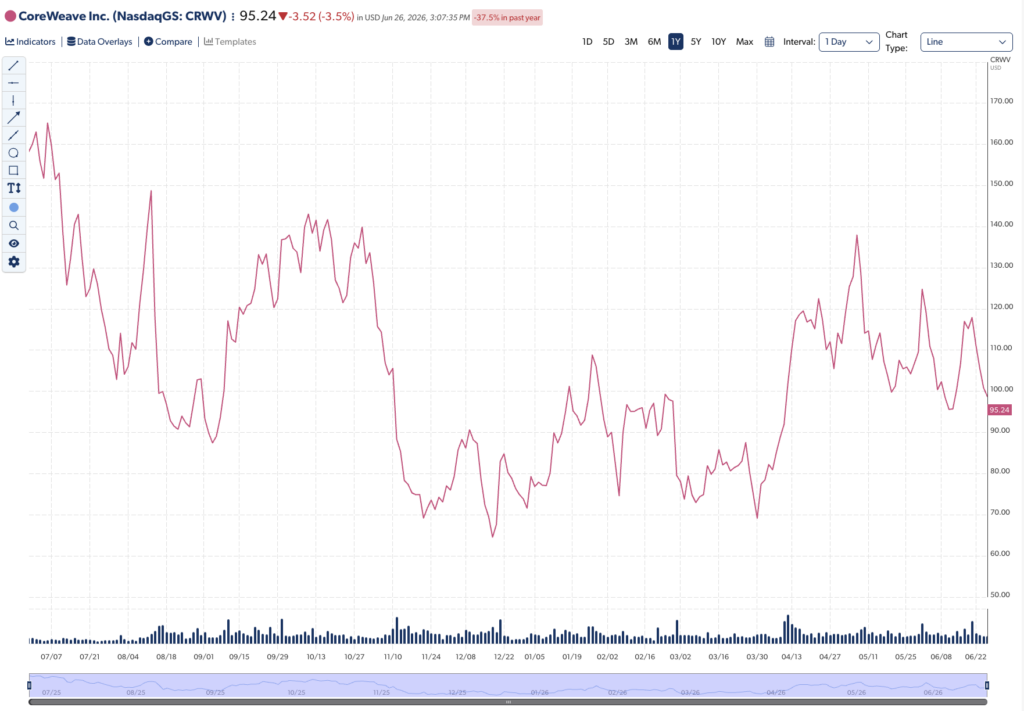The width and height of the screenshot is (1024, 711).
Task: Click the 06/22 date axis label
Action: [x=976, y=657]
